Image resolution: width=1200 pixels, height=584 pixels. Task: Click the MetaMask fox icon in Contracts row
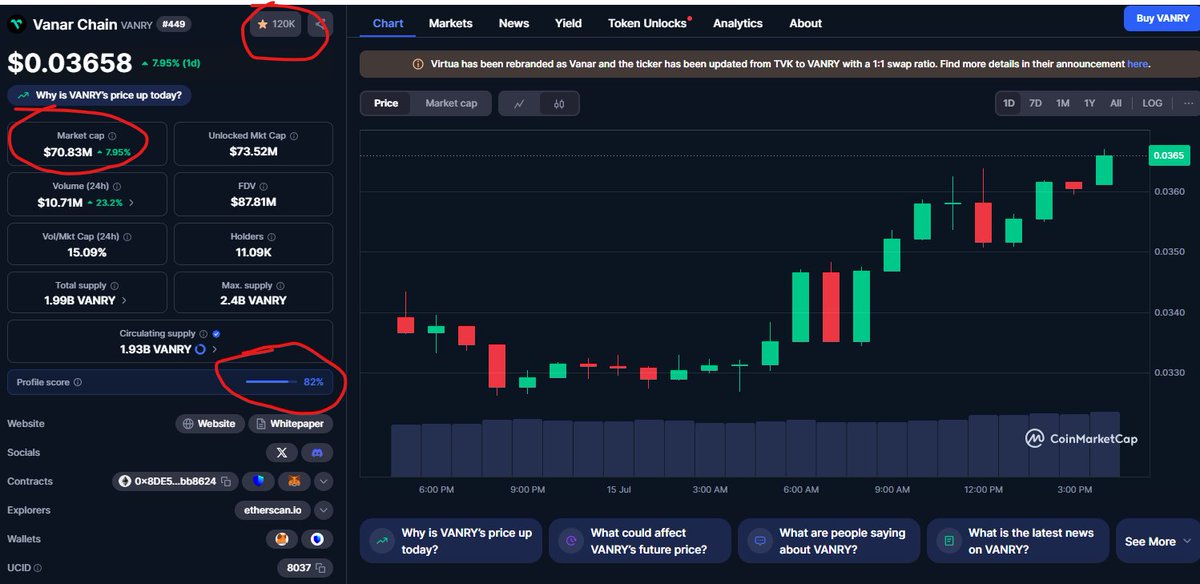294,481
